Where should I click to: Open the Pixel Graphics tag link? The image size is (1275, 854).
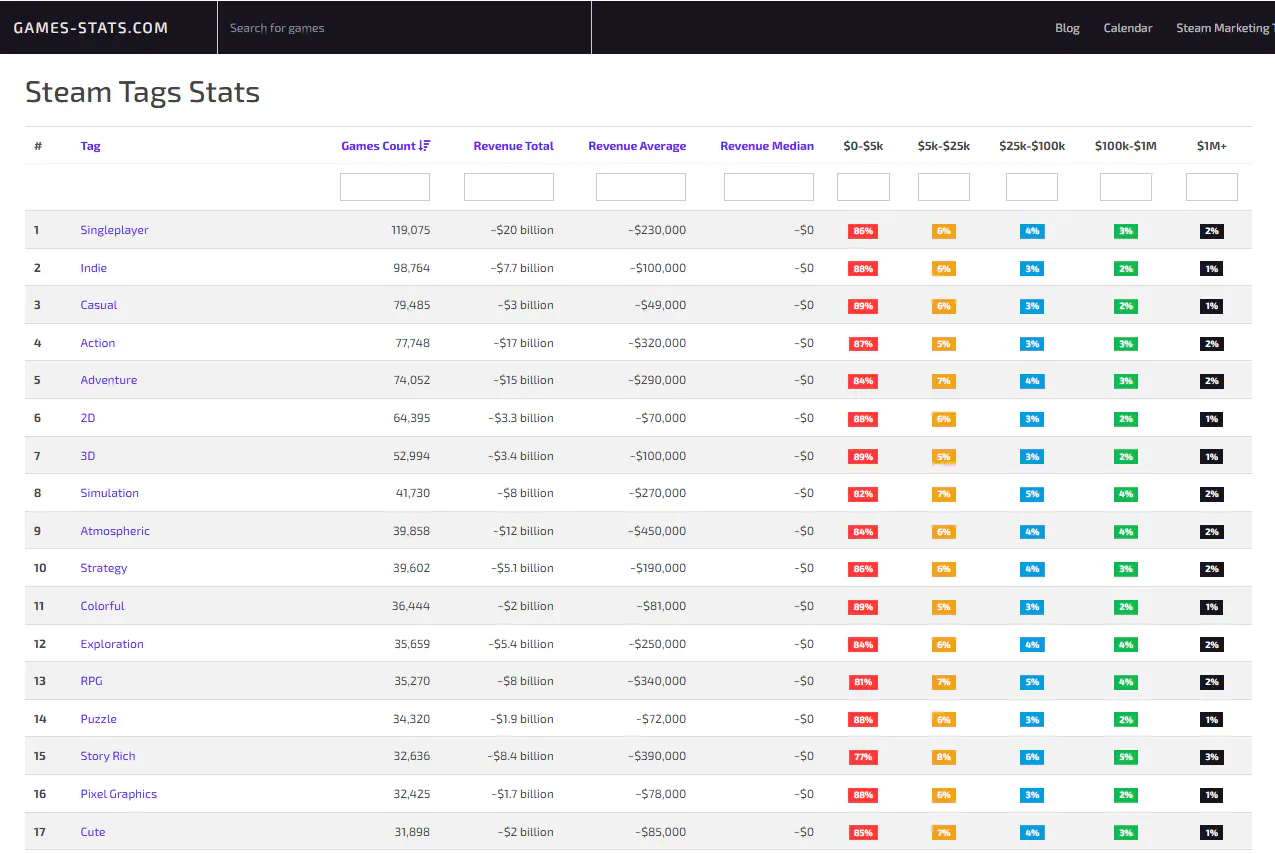pos(118,794)
